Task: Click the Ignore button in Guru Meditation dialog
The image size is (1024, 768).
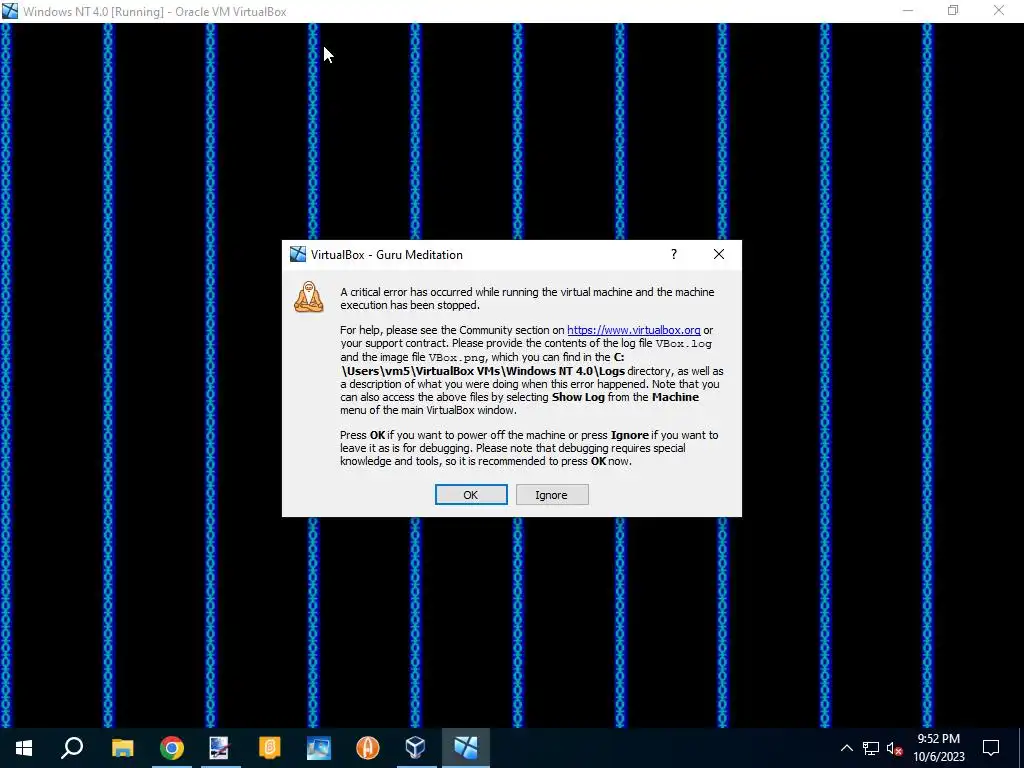Action: tap(552, 494)
